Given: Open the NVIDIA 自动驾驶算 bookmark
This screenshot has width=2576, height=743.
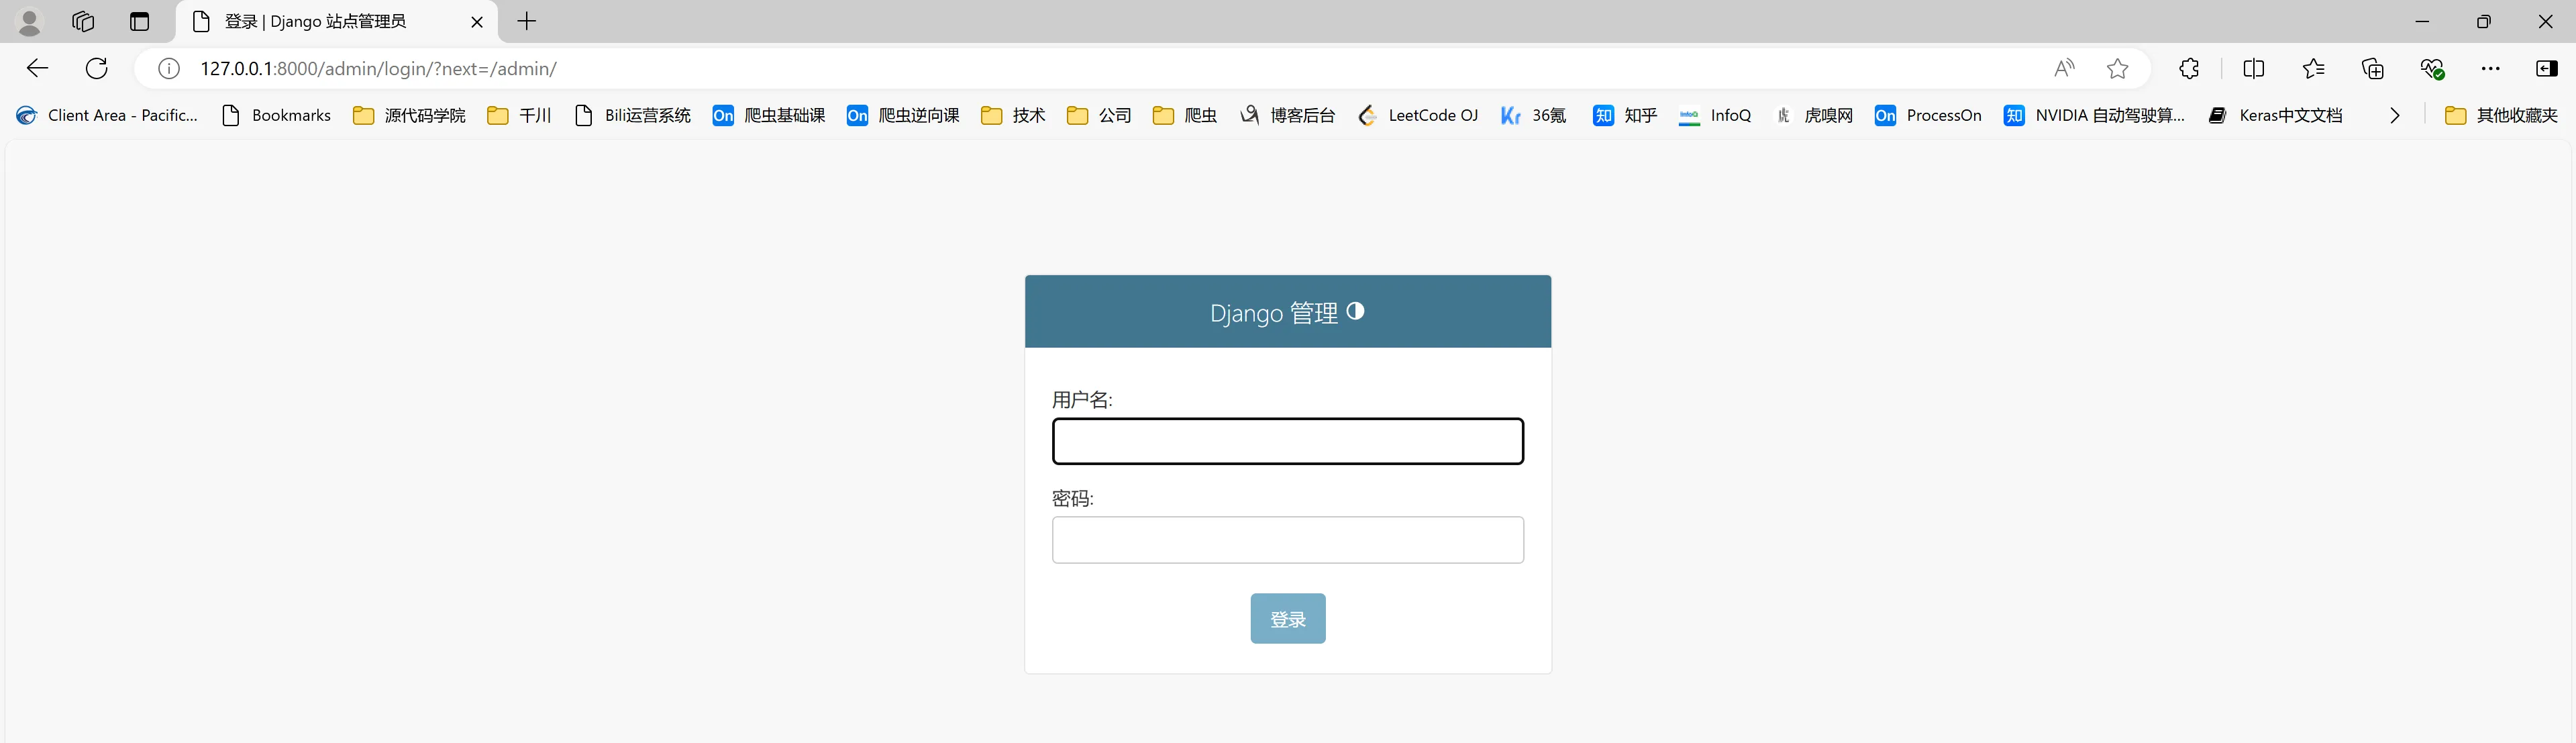Looking at the screenshot, I should tap(2095, 115).
